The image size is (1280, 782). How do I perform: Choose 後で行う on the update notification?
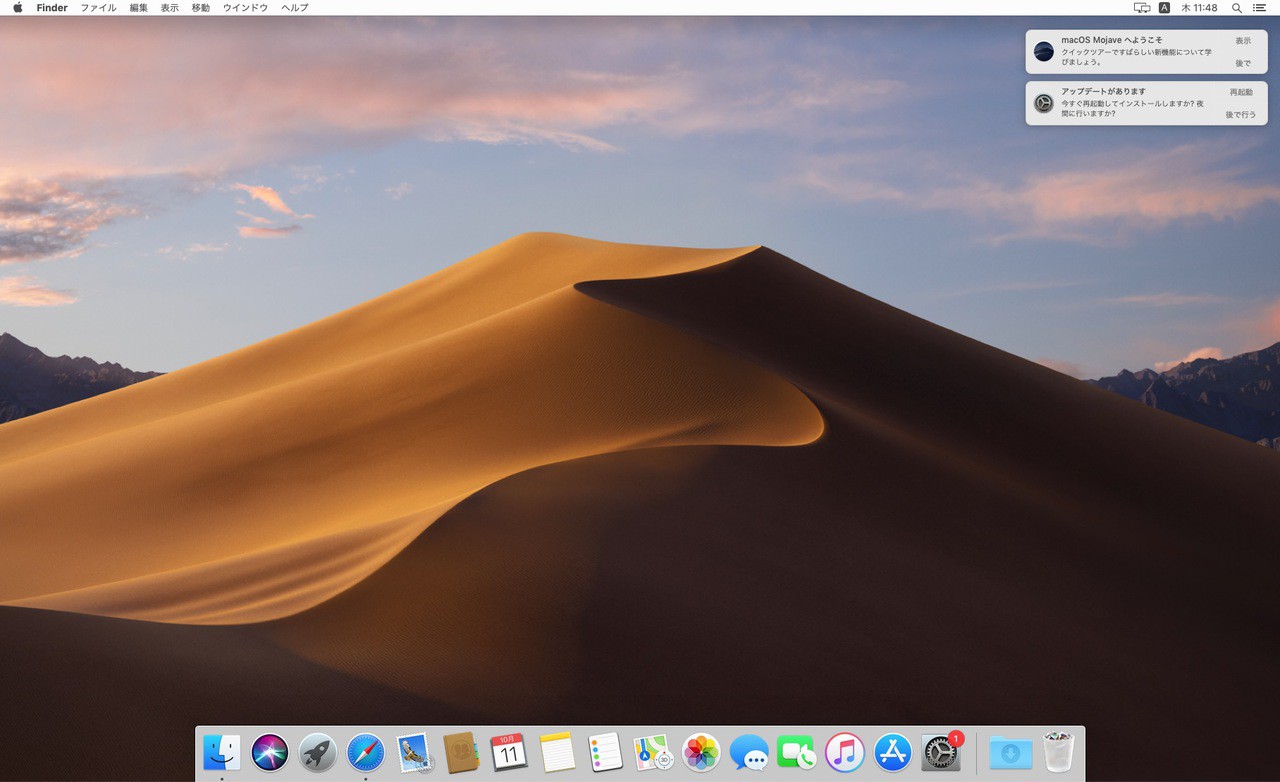click(1241, 115)
